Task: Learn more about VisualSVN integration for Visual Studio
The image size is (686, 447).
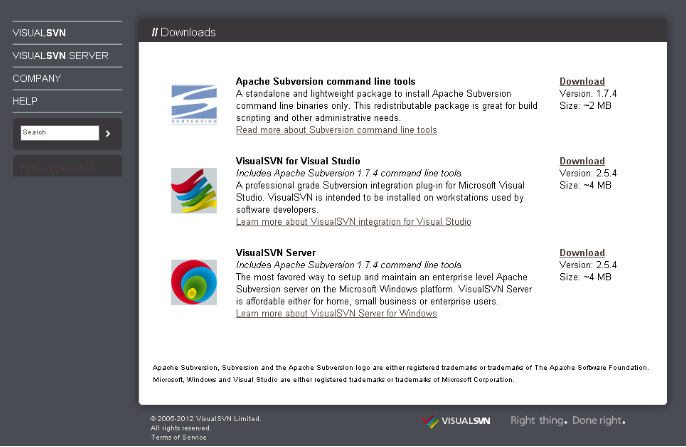Action: click(x=353, y=222)
